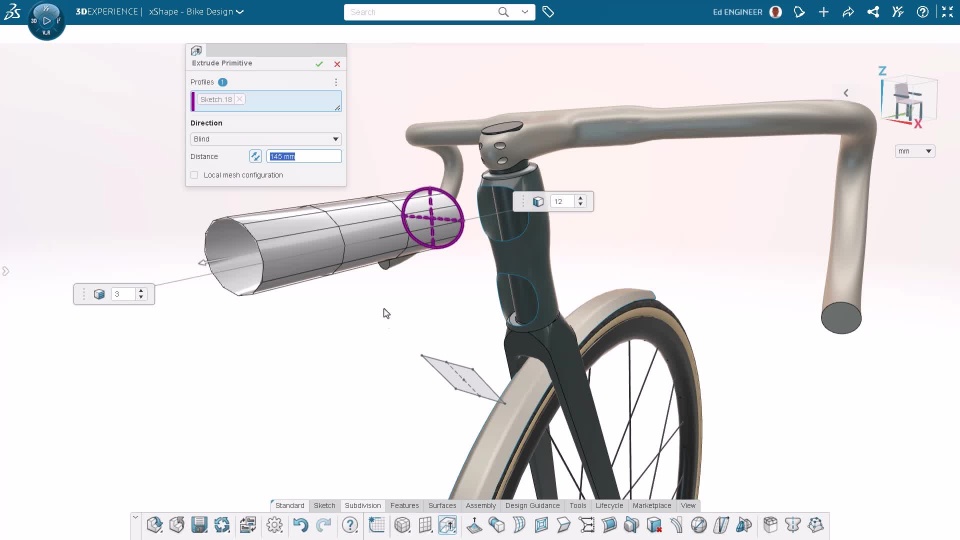Switch to the Surfaces tab

(442, 506)
